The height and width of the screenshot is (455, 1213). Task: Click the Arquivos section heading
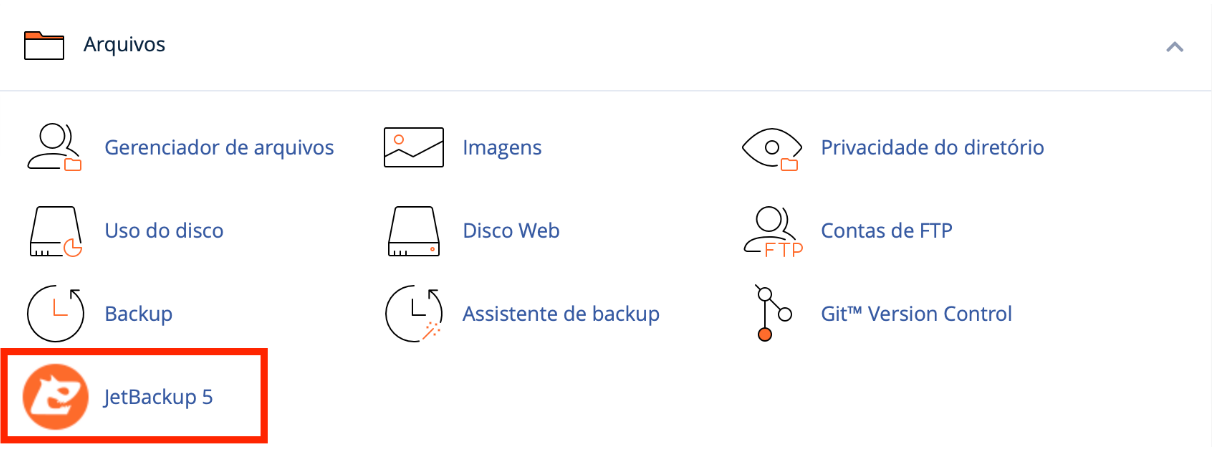click(124, 45)
